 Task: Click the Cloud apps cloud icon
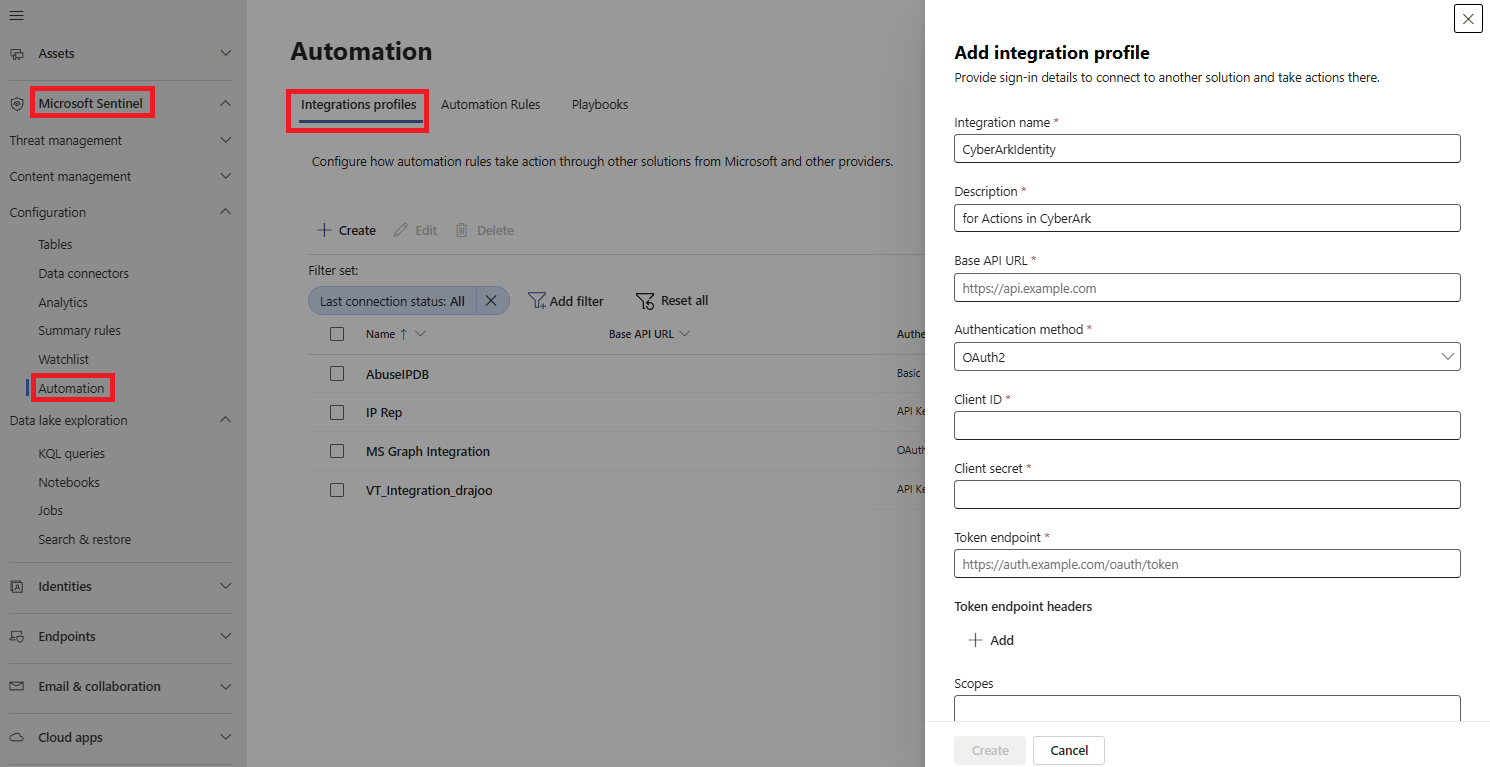coord(17,737)
